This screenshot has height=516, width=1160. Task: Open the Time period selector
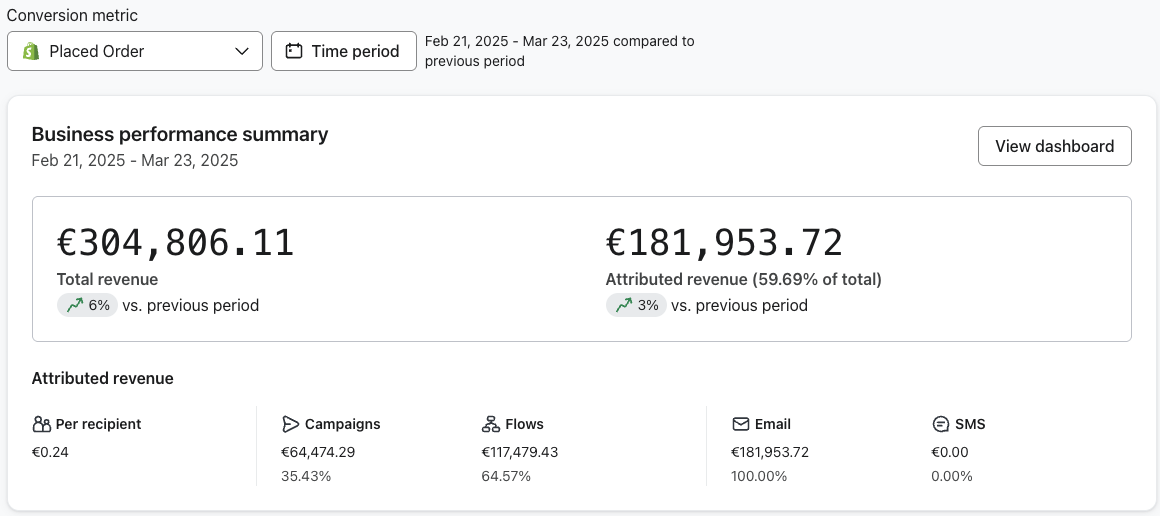(x=344, y=51)
